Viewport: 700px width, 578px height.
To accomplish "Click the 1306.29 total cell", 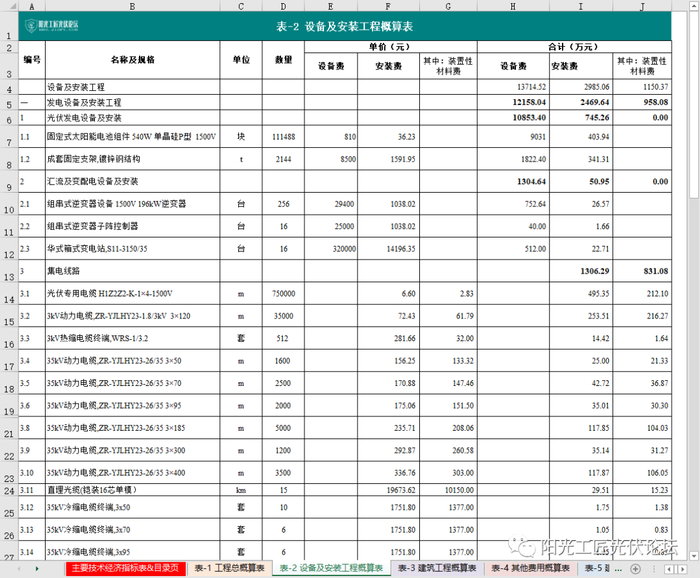I will coord(580,271).
